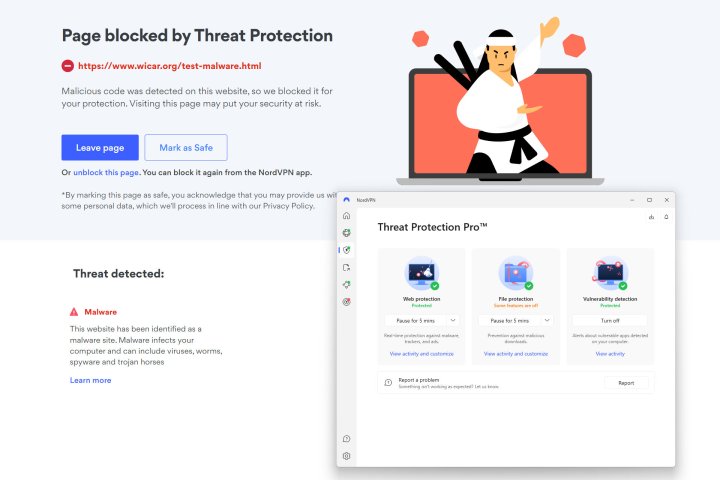
Task: Select the Threat Protection shield sidebar icon
Action: pos(346,249)
